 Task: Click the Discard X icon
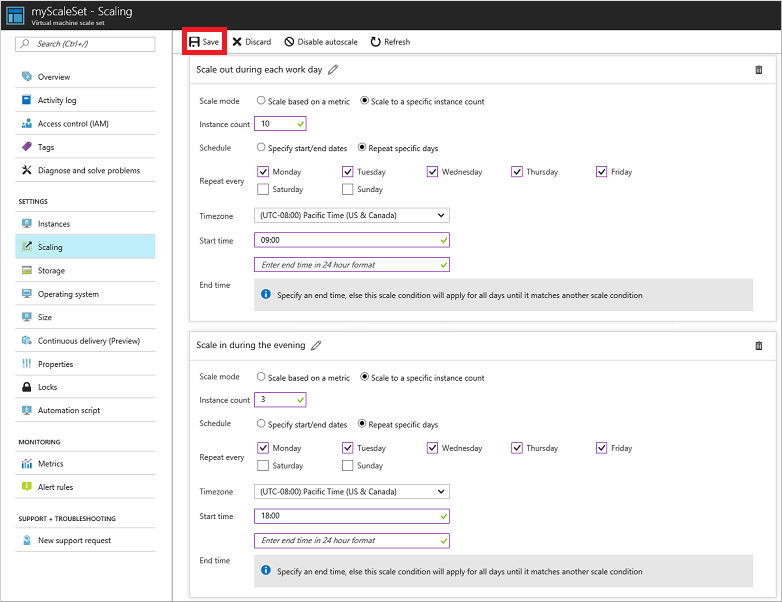[x=237, y=42]
